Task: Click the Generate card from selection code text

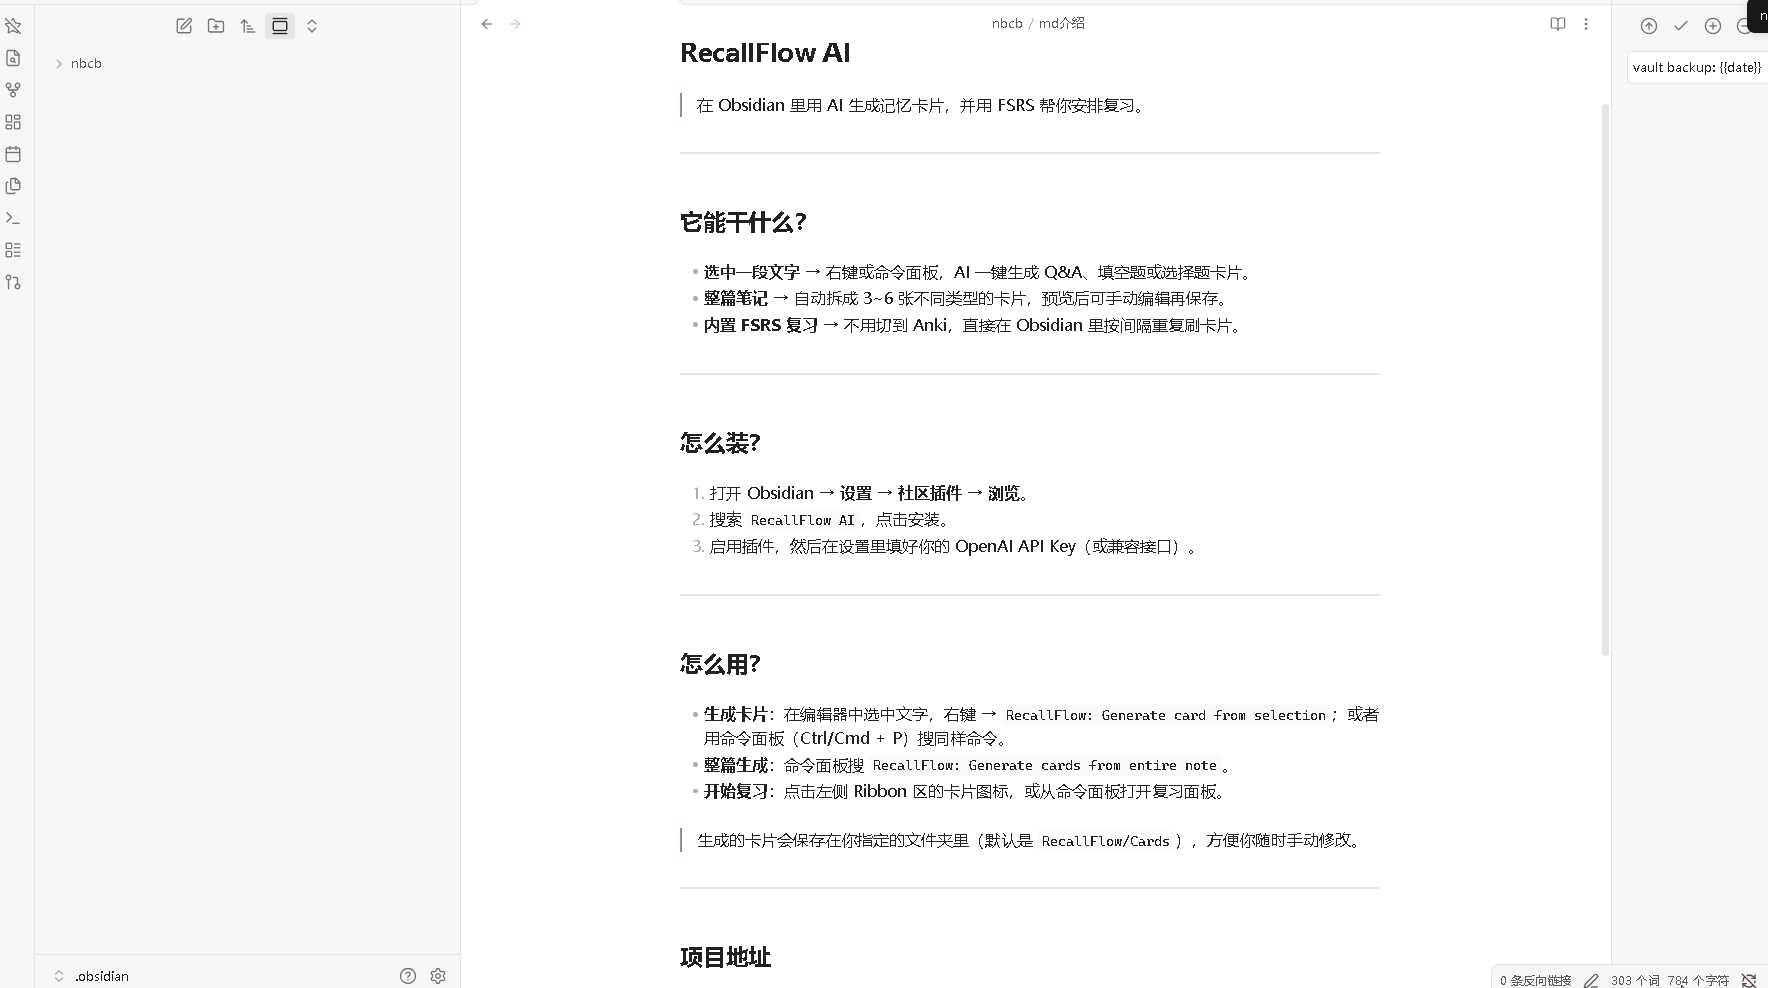Action: tap(1165, 715)
